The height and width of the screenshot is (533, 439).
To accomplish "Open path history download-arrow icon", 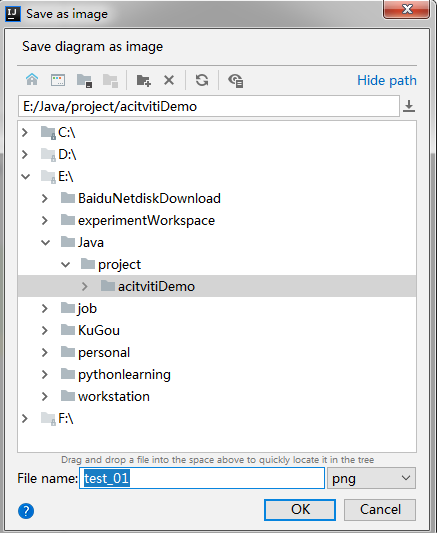I will click(409, 106).
